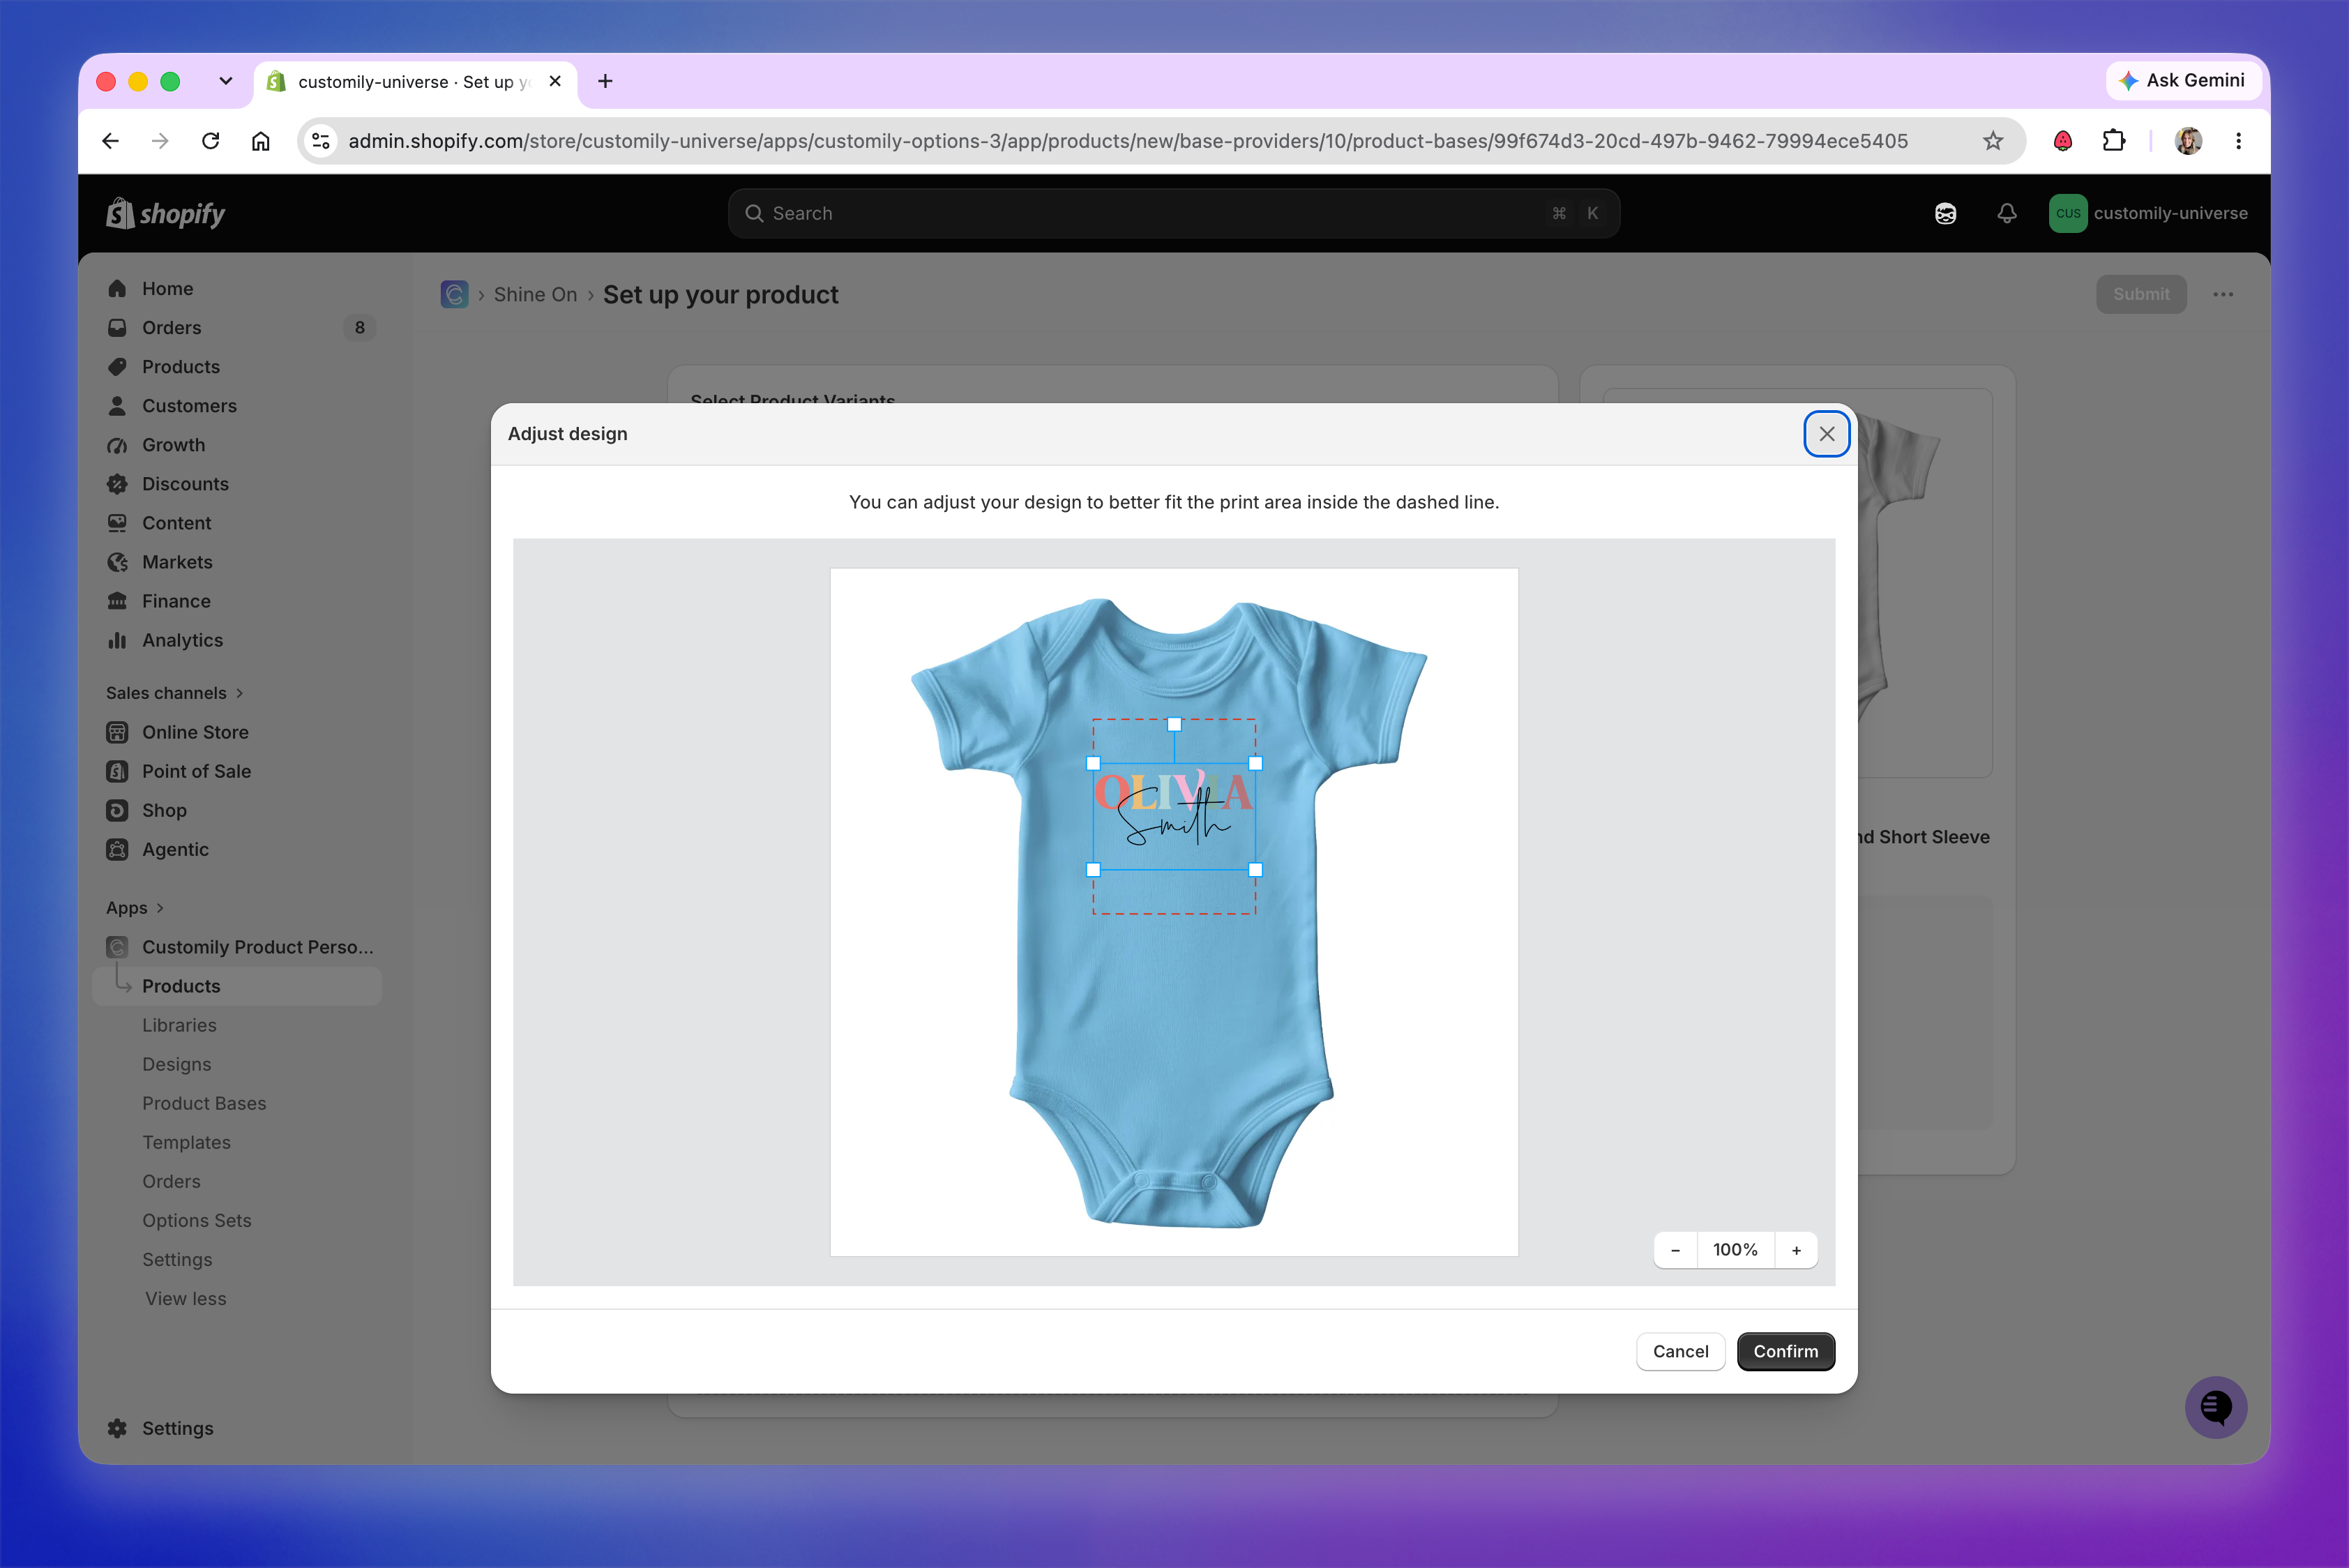Click the Shopify logo
Image resolution: width=2349 pixels, height=1568 pixels.
click(x=166, y=213)
